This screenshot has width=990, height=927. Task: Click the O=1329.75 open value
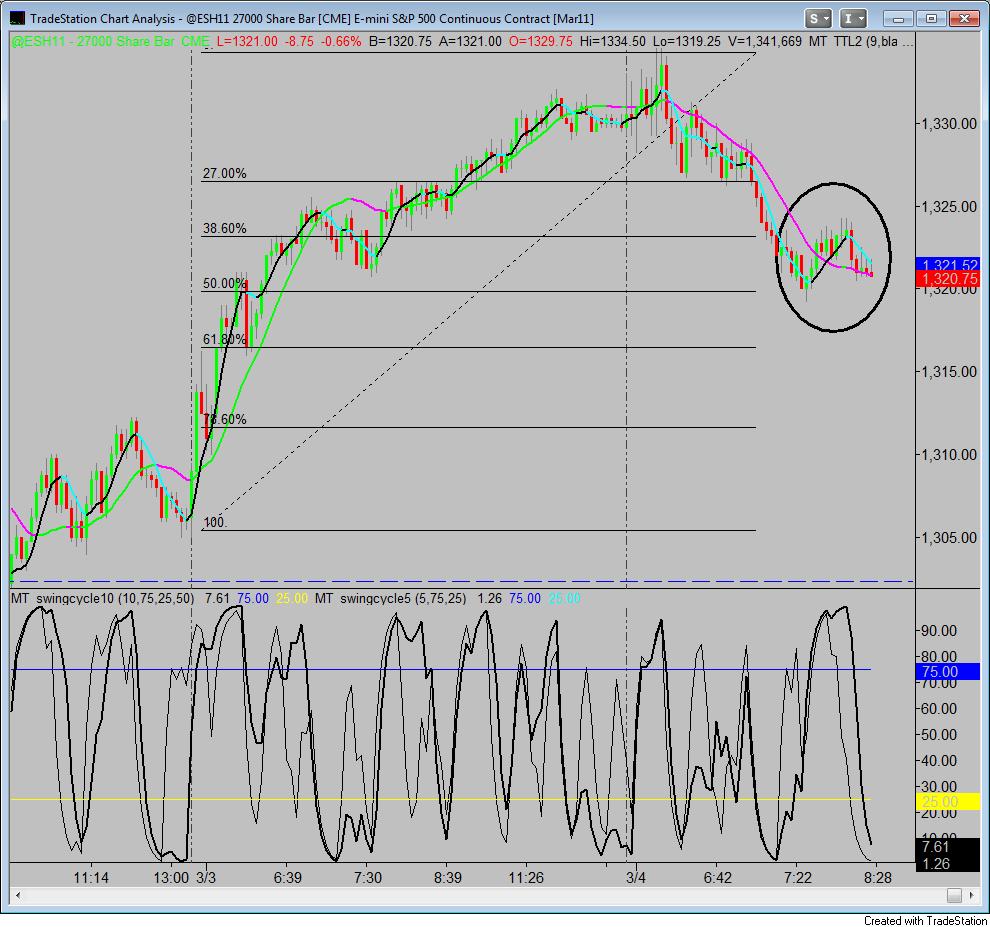pos(540,42)
